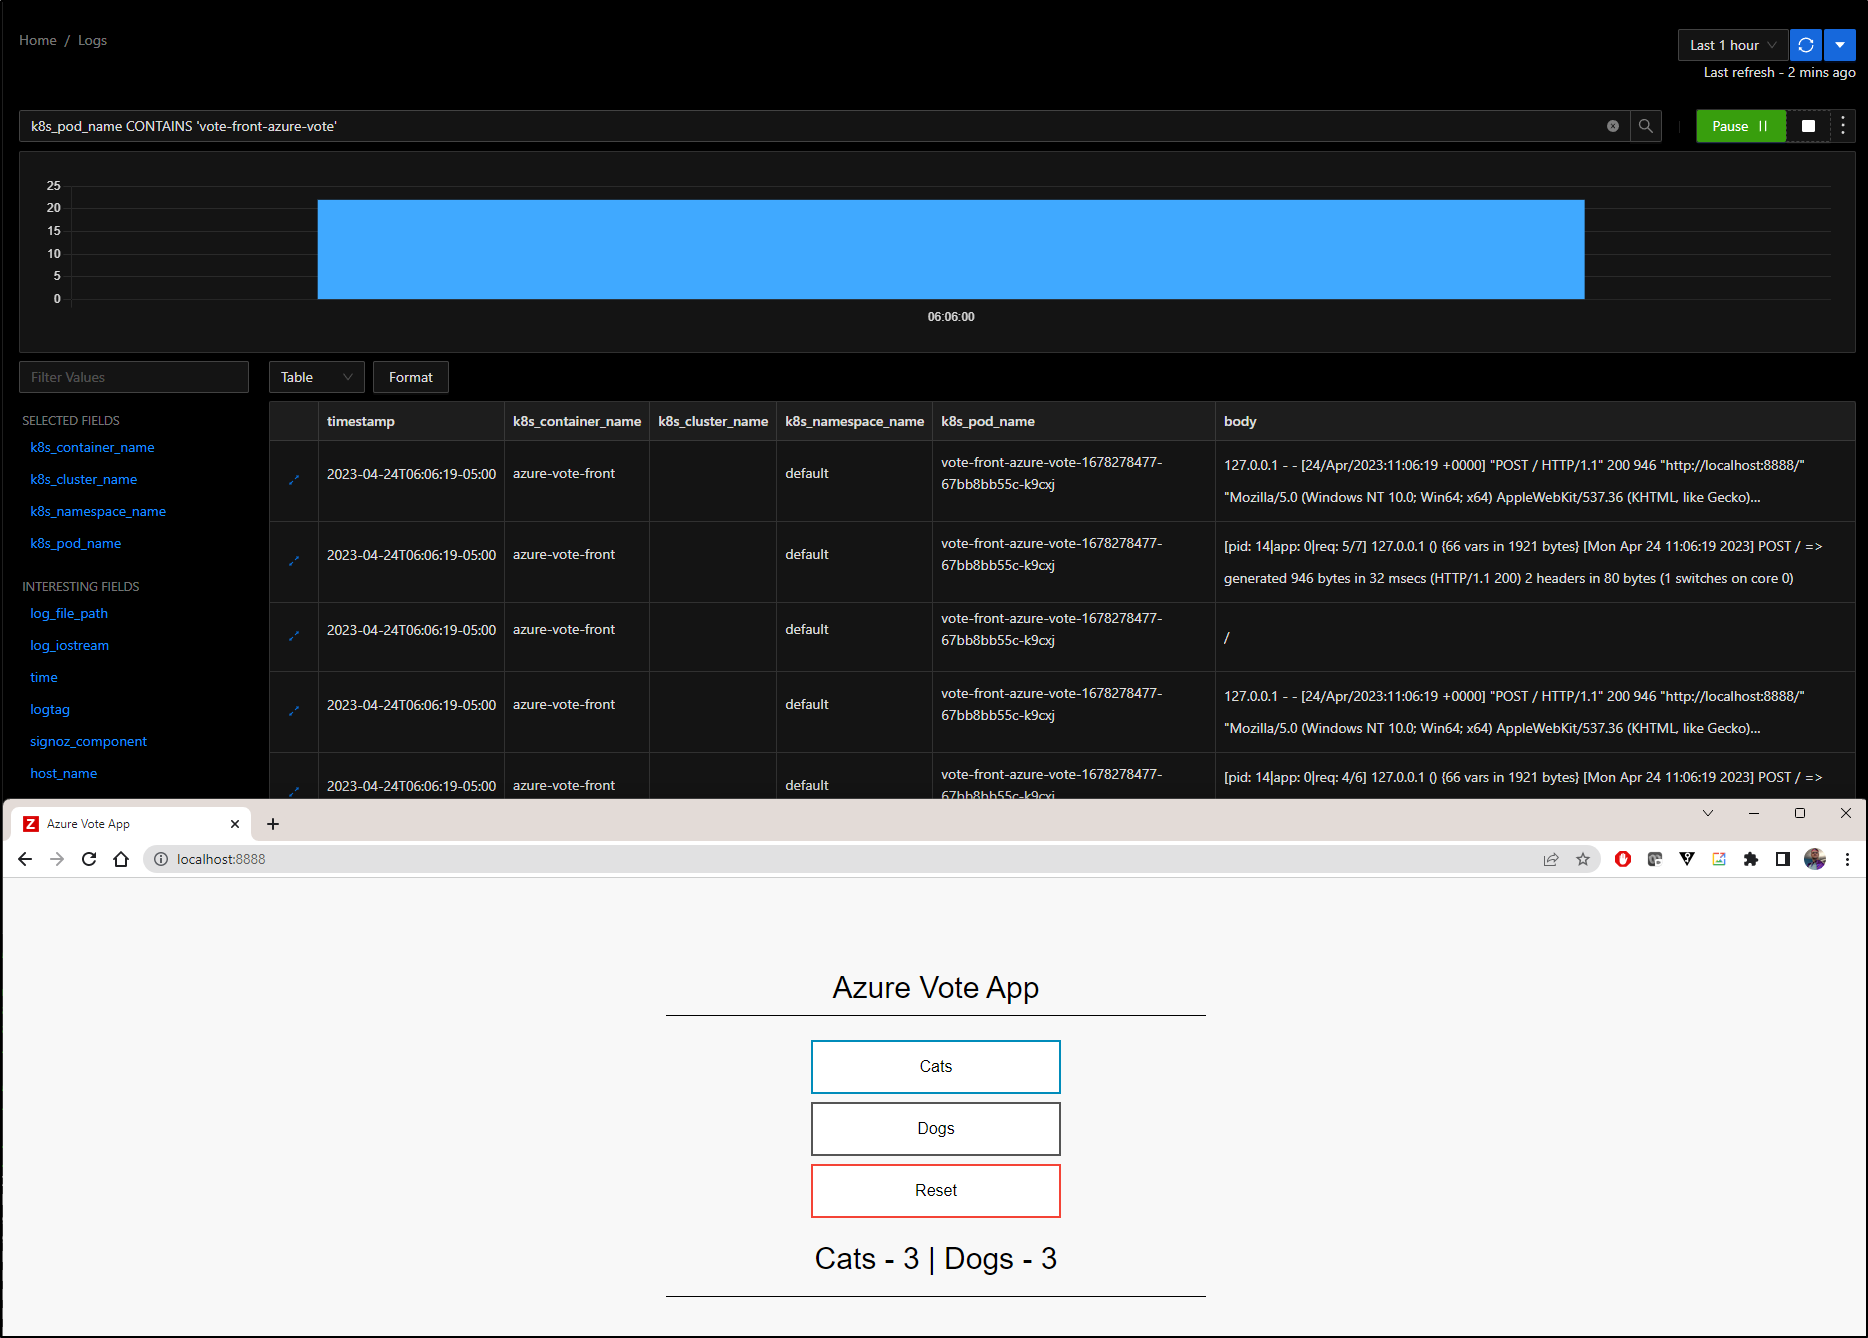1868x1338 pixels.
Task: Add log_iostream interesting field
Action: 70,645
